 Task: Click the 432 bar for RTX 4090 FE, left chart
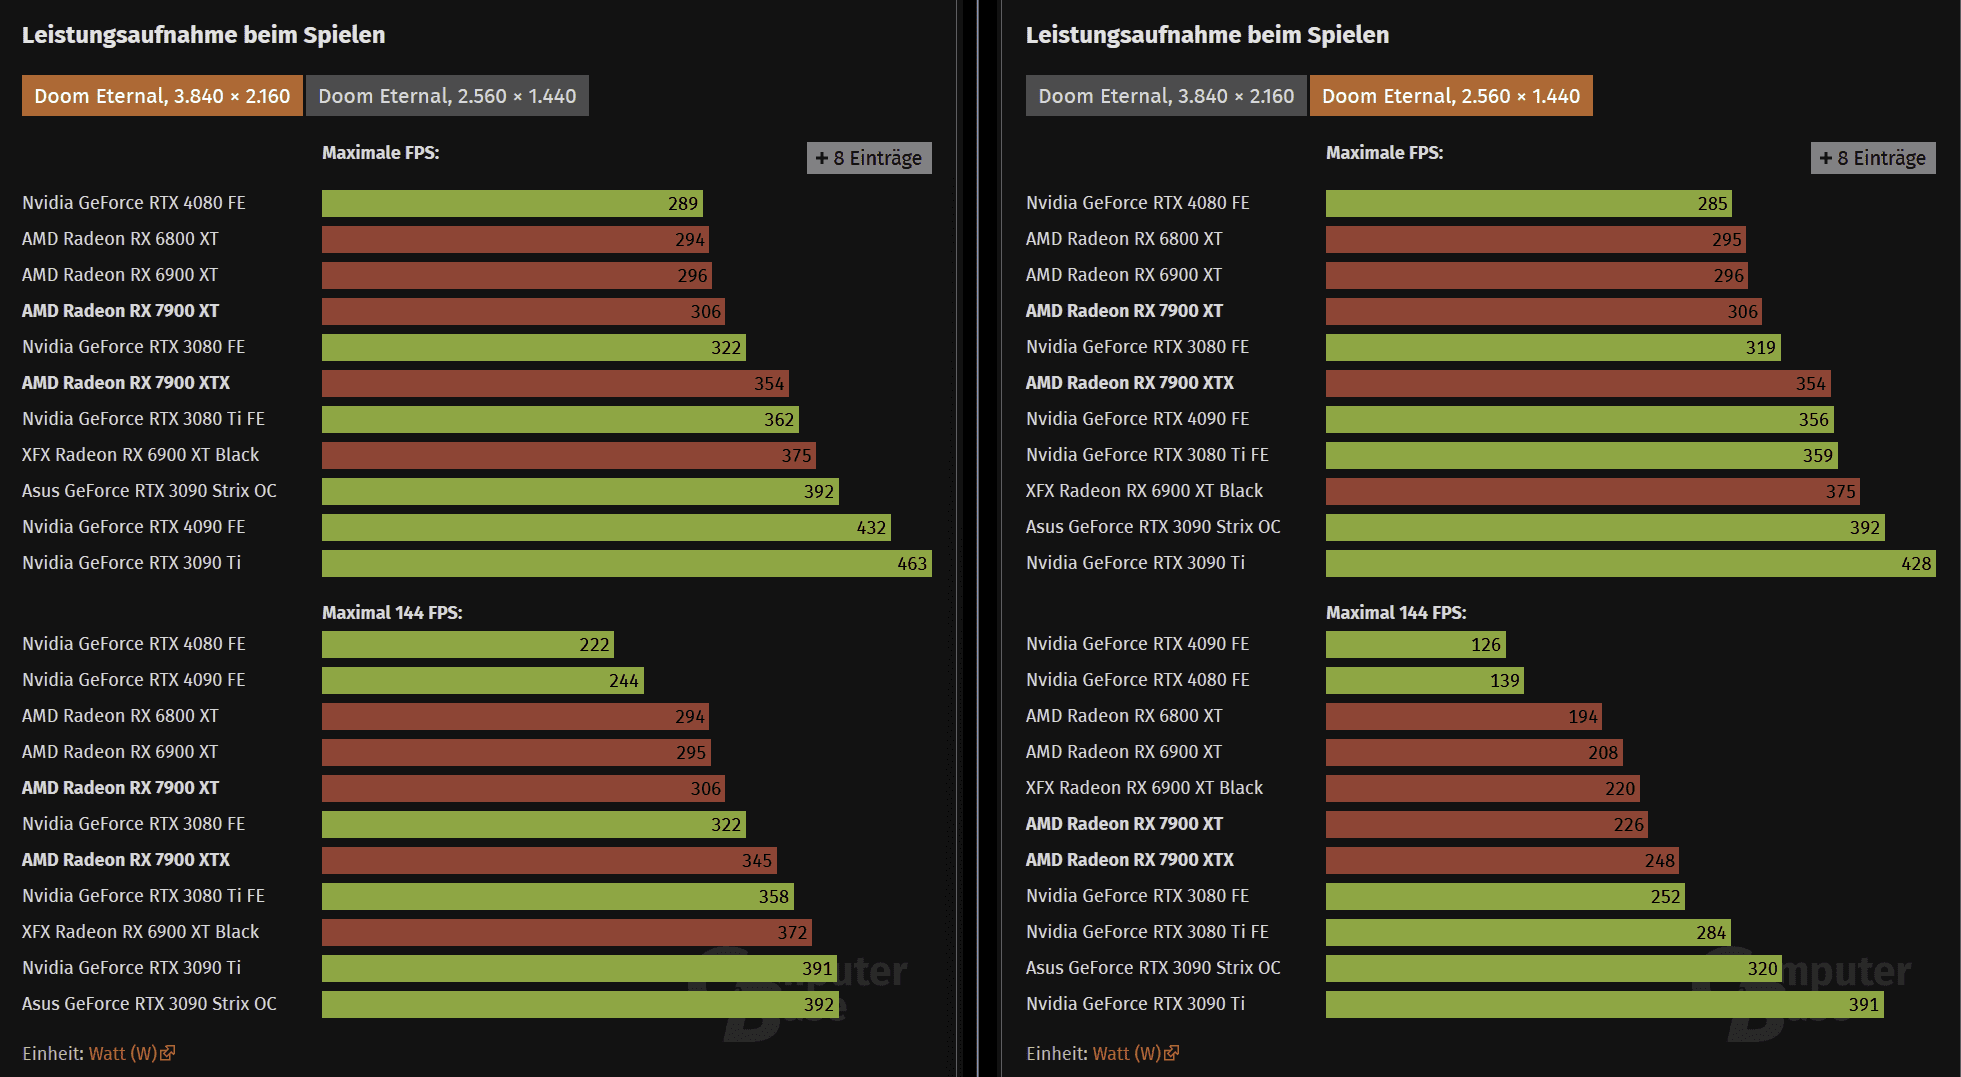click(606, 527)
